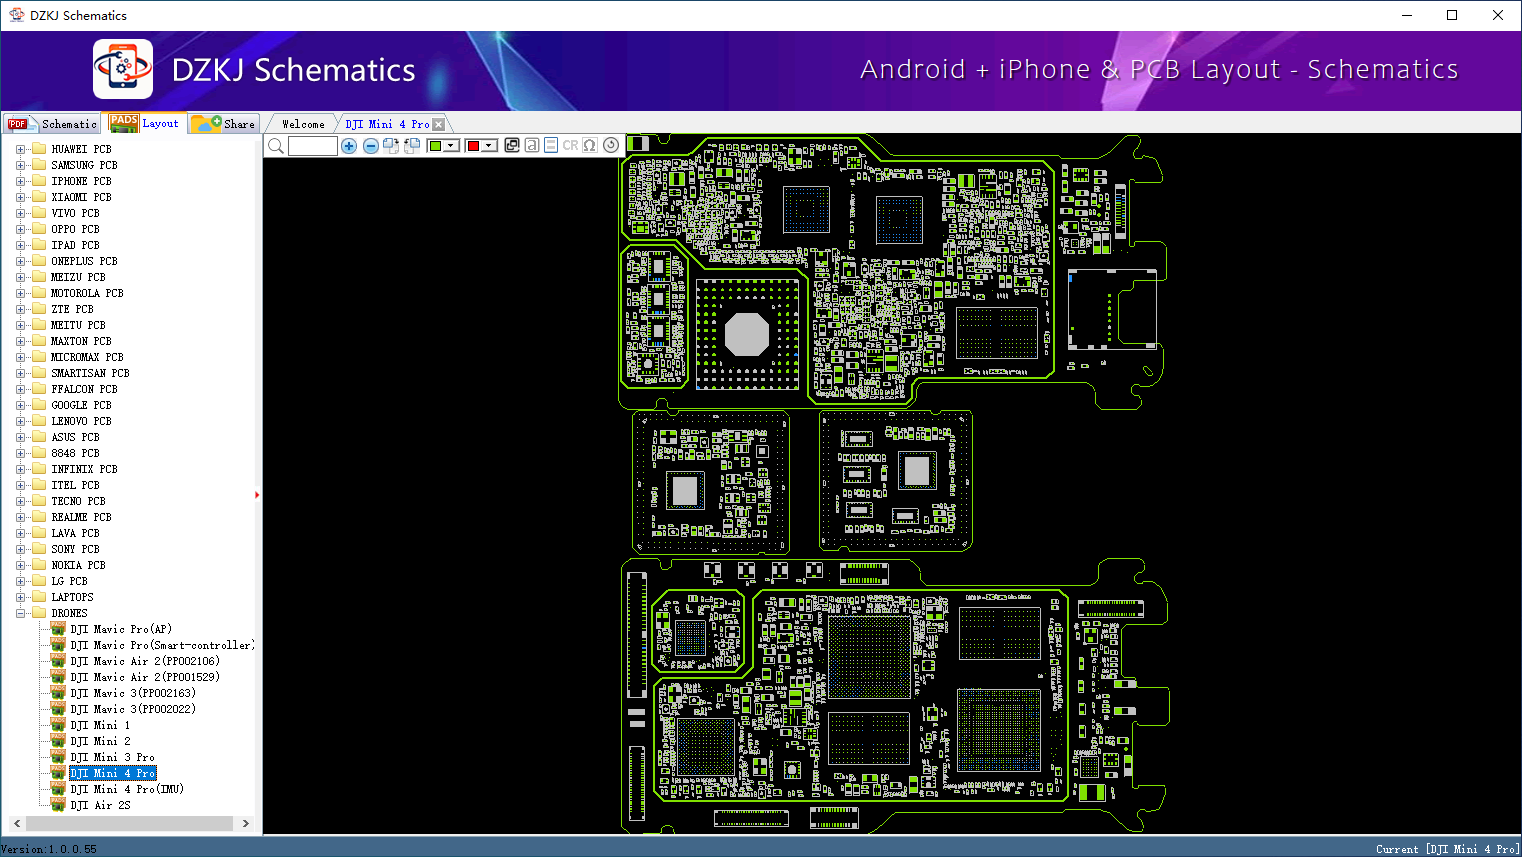Select the LENOVO PCB tree item

tap(81, 421)
